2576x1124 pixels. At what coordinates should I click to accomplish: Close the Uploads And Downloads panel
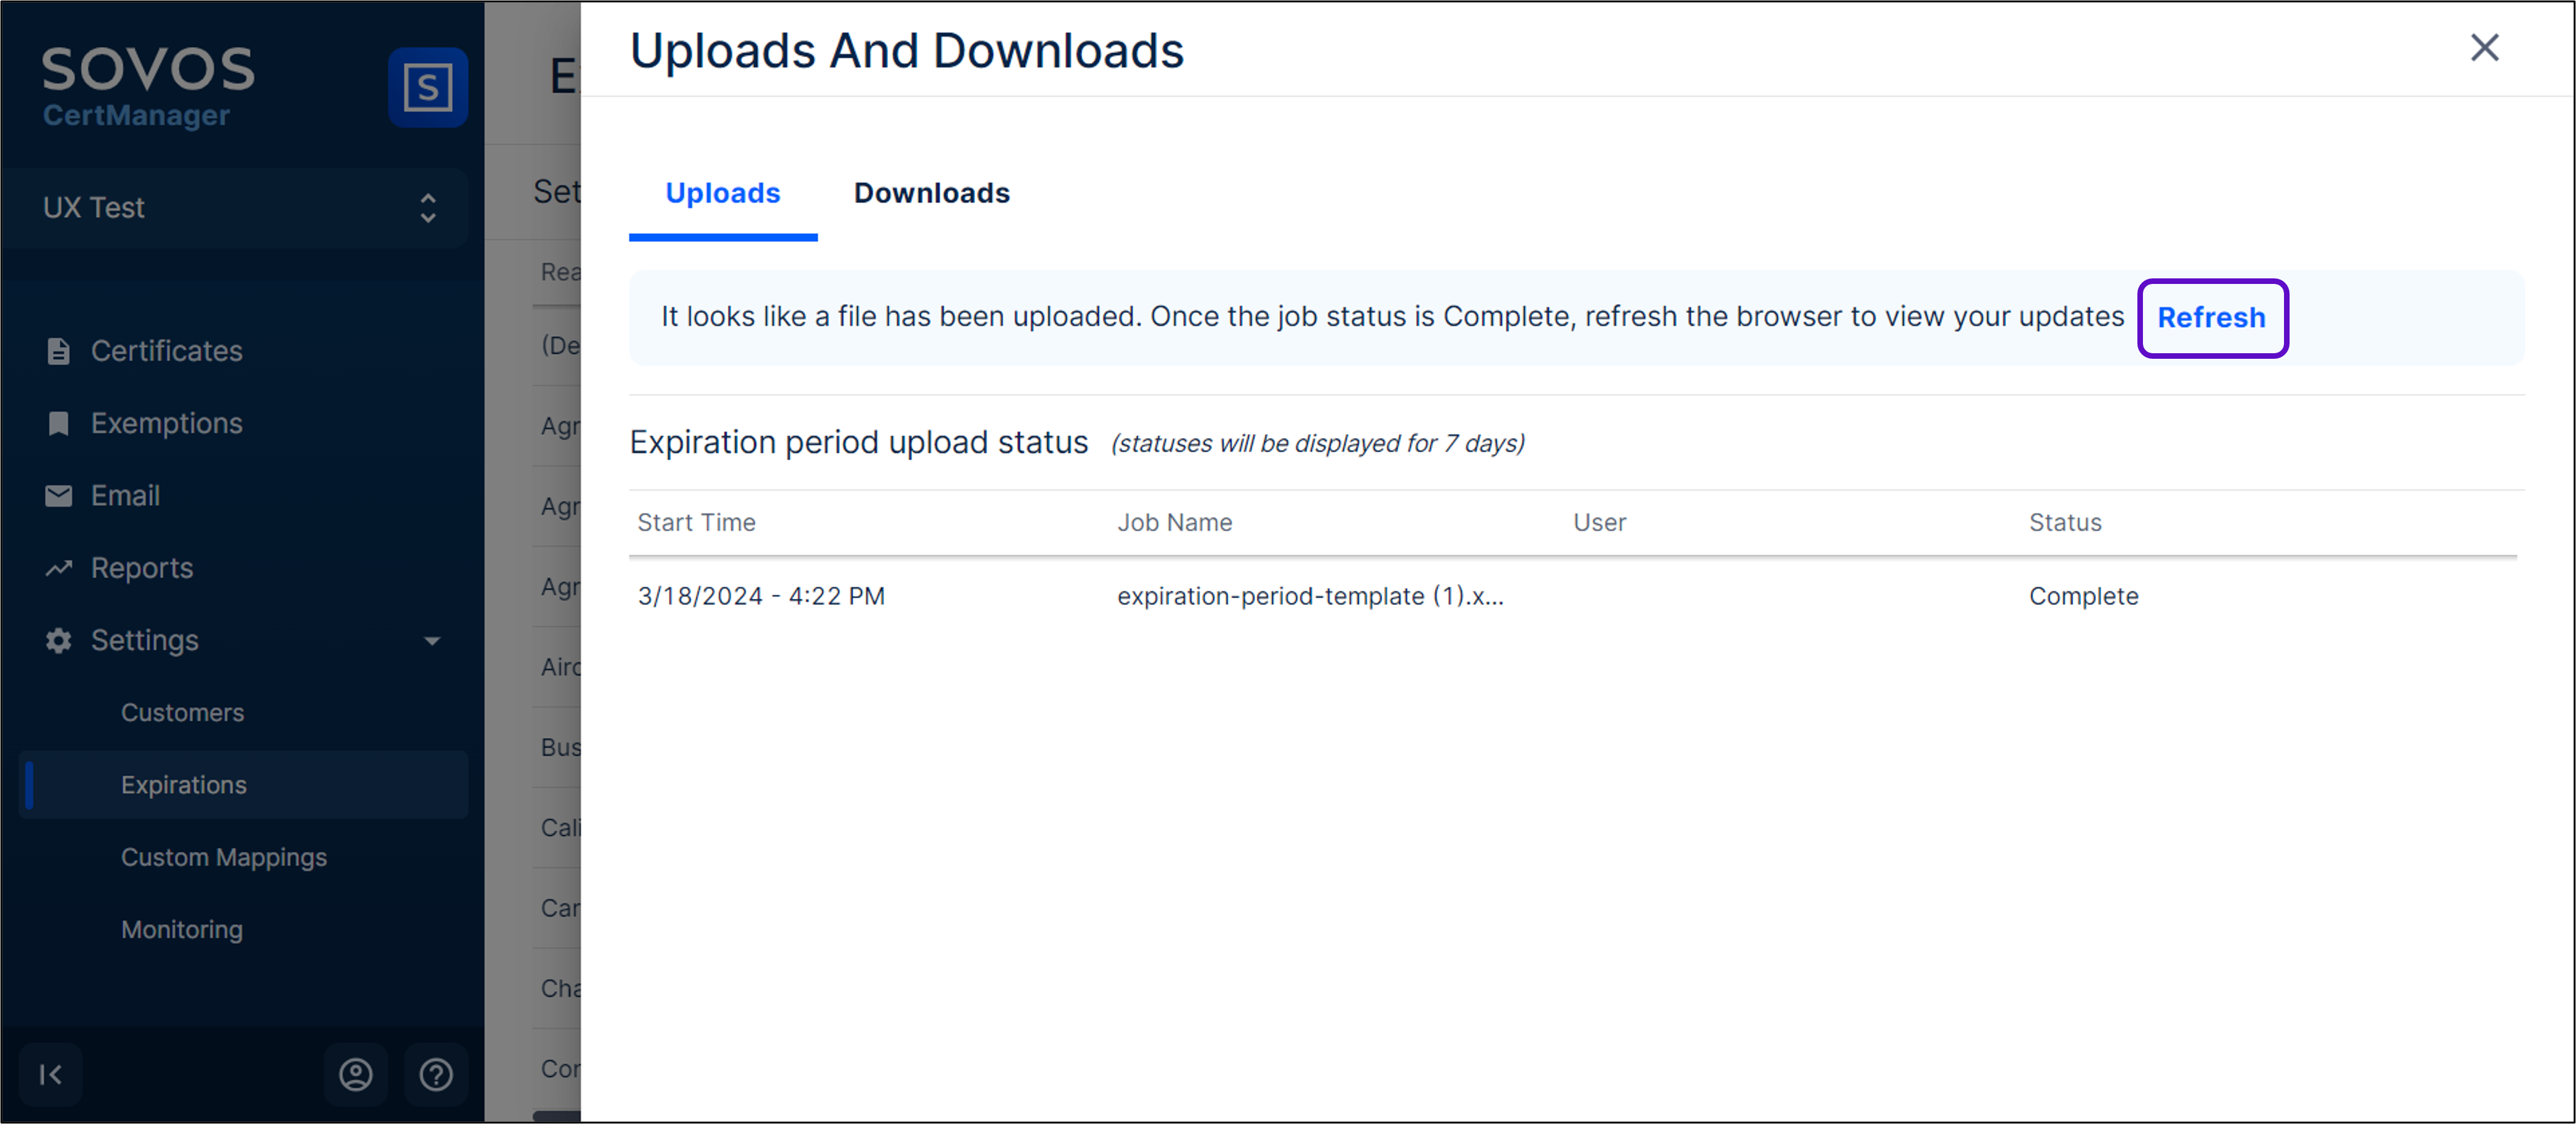pyautogui.click(x=2484, y=48)
